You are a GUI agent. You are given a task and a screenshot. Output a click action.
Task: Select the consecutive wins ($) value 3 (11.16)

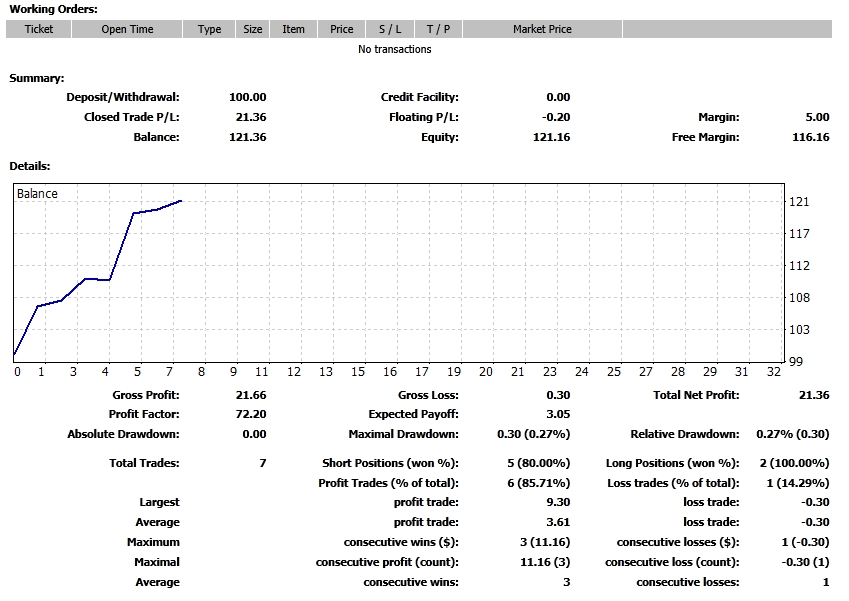point(545,543)
